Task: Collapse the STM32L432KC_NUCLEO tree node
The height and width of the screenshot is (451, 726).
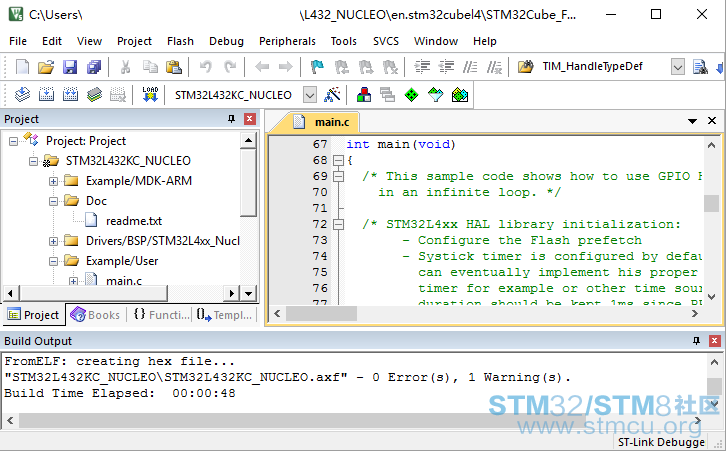Action: [x=33, y=161]
